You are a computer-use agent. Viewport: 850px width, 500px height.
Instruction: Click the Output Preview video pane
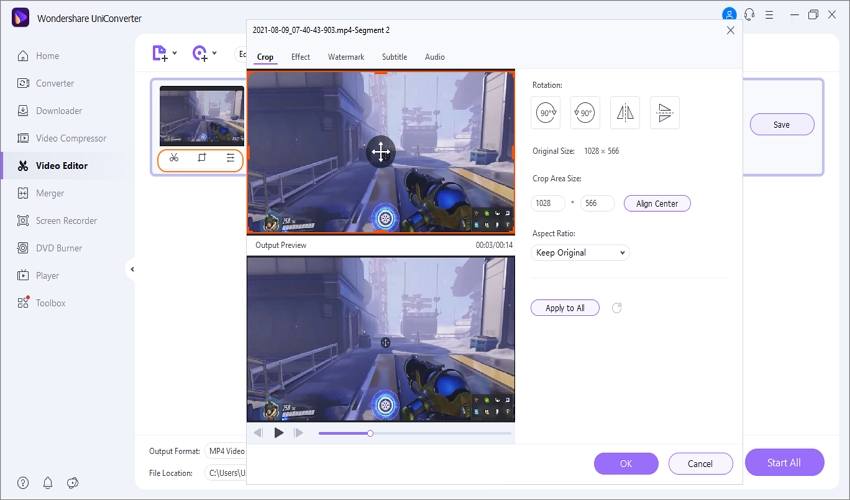tap(381, 339)
